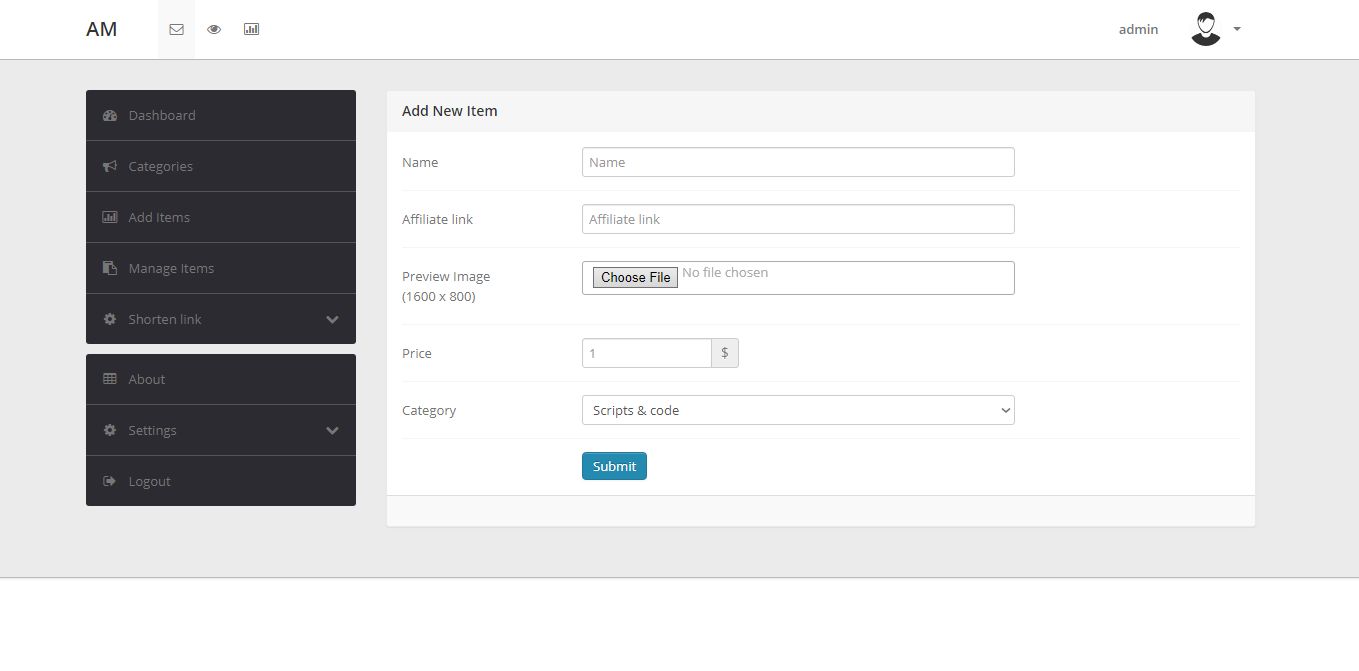Click the About table icon

coord(110,379)
